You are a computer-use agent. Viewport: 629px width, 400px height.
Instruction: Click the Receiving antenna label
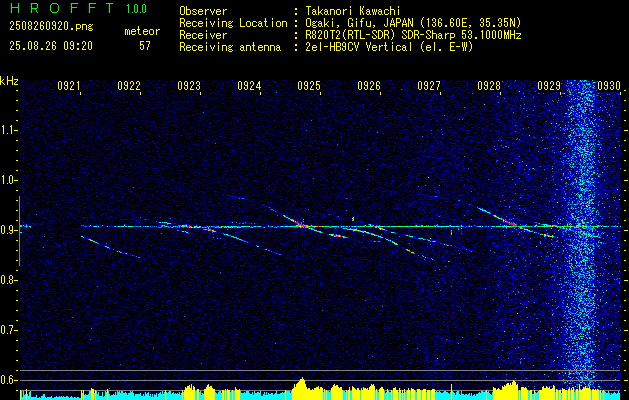point(230,47)
